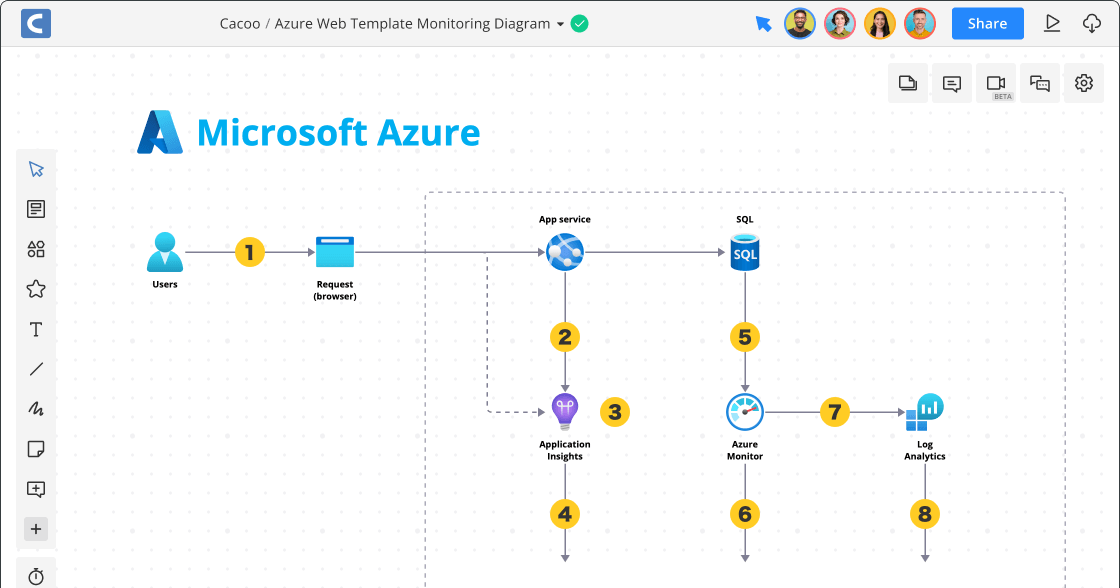Click the first collaborator avatar

tap(800, 23)
